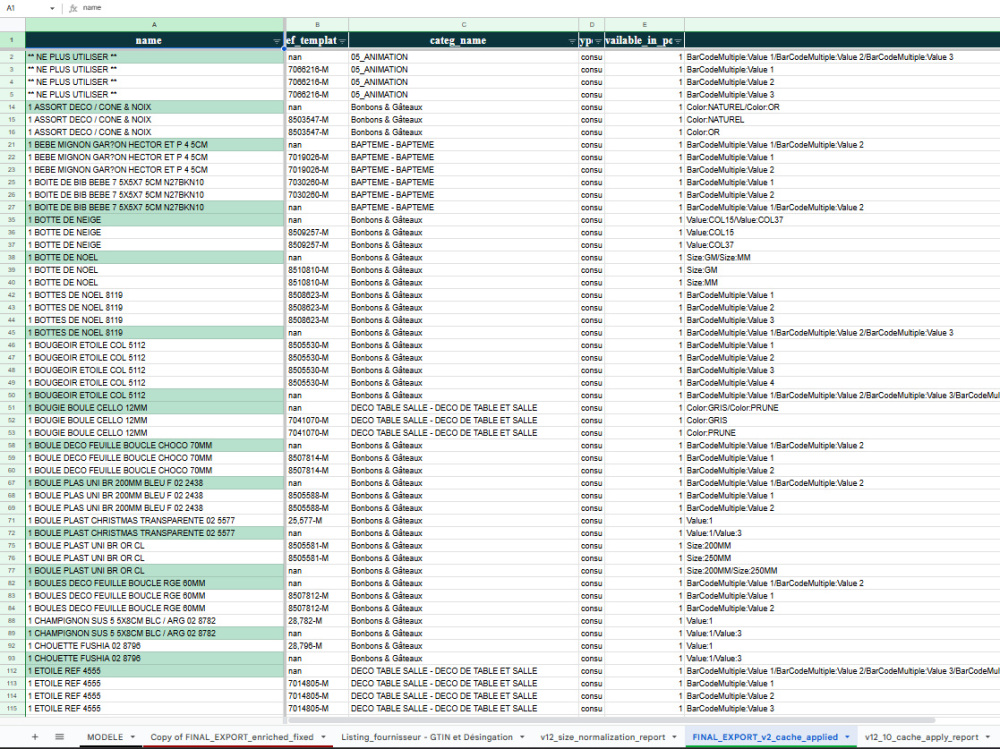Open MODELE tab dropdown arrow

(x=133, y=737)
